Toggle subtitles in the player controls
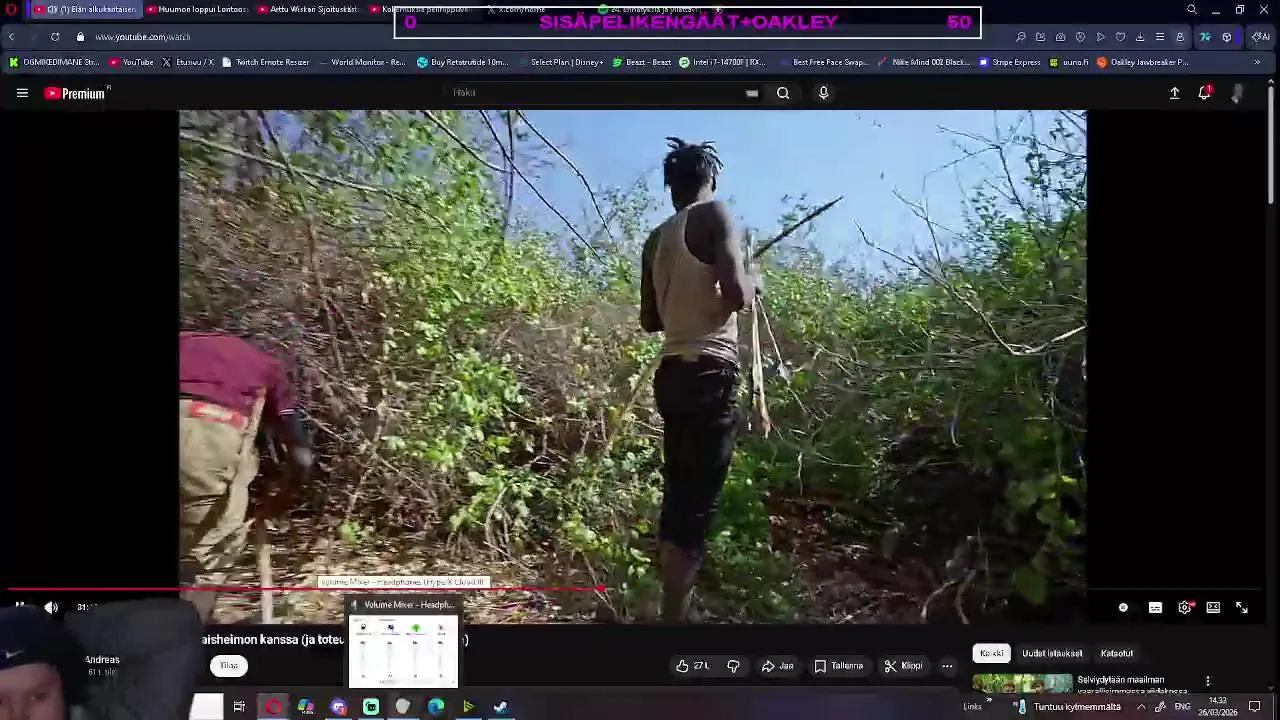Screen dimensions: 1280x720 point(1155,607)
